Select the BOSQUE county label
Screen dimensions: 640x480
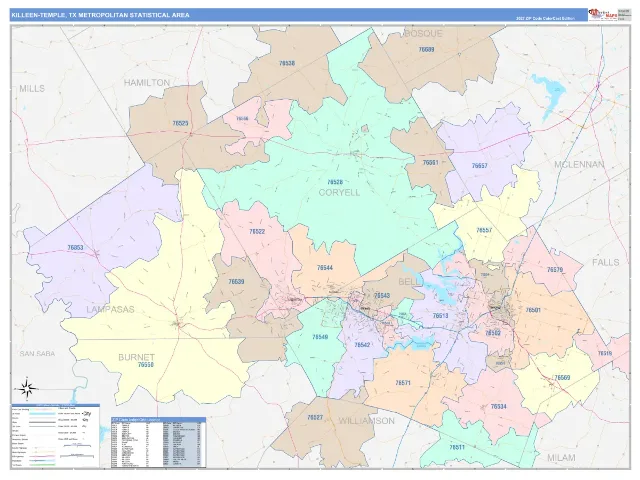(423, 33)
